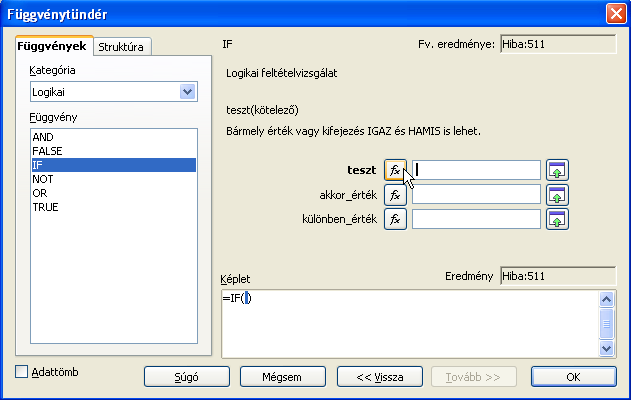Open the Kategória dropdown showing Logikai

114,92
